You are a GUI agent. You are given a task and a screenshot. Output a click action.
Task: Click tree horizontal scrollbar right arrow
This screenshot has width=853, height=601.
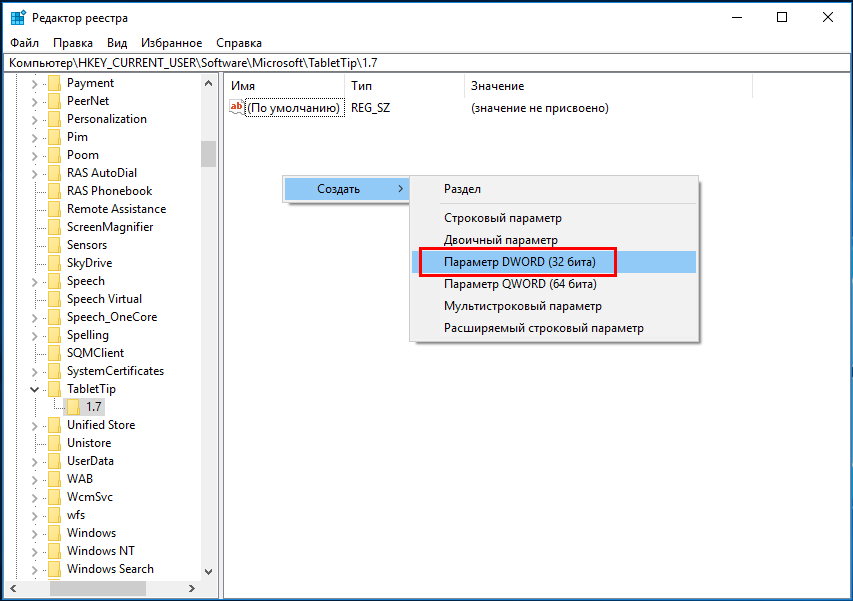click(x=191, y=588)
